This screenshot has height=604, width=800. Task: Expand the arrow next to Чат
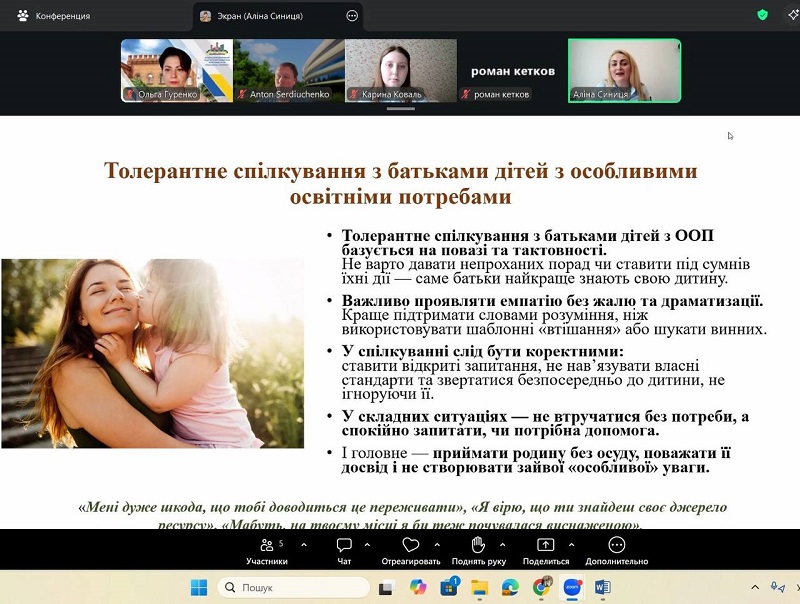367,545
